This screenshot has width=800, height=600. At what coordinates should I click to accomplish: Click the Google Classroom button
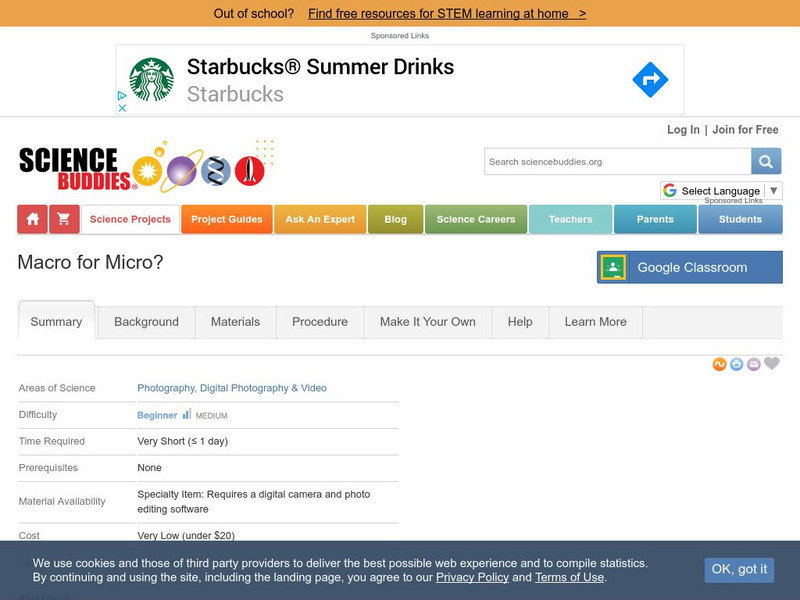(690, 267)
